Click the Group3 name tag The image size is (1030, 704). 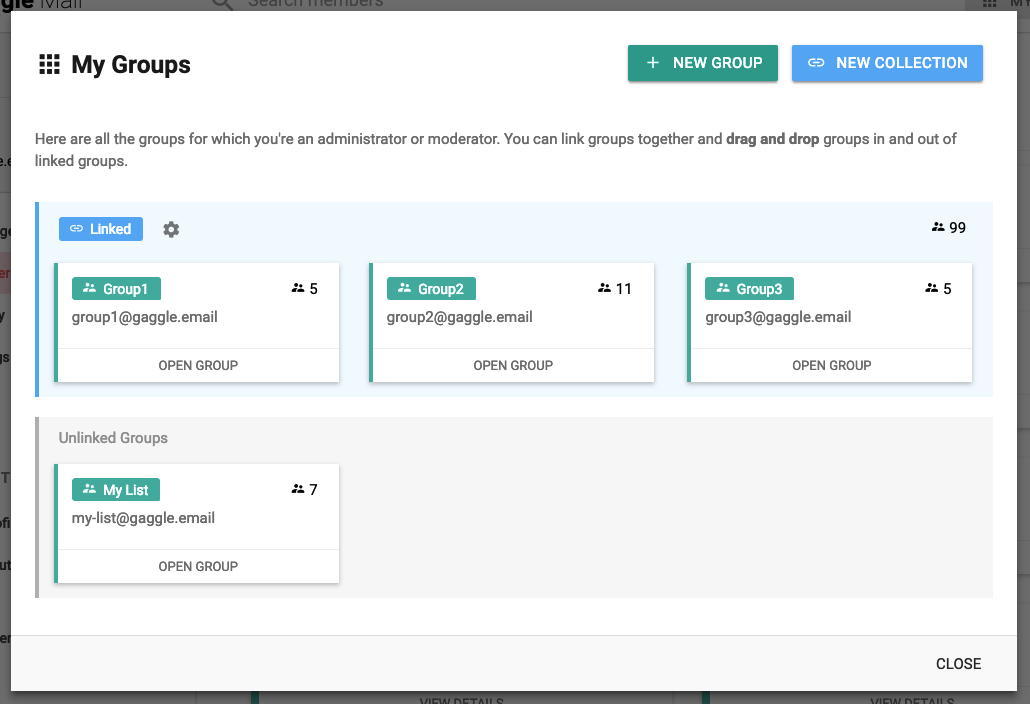(749, 289)
